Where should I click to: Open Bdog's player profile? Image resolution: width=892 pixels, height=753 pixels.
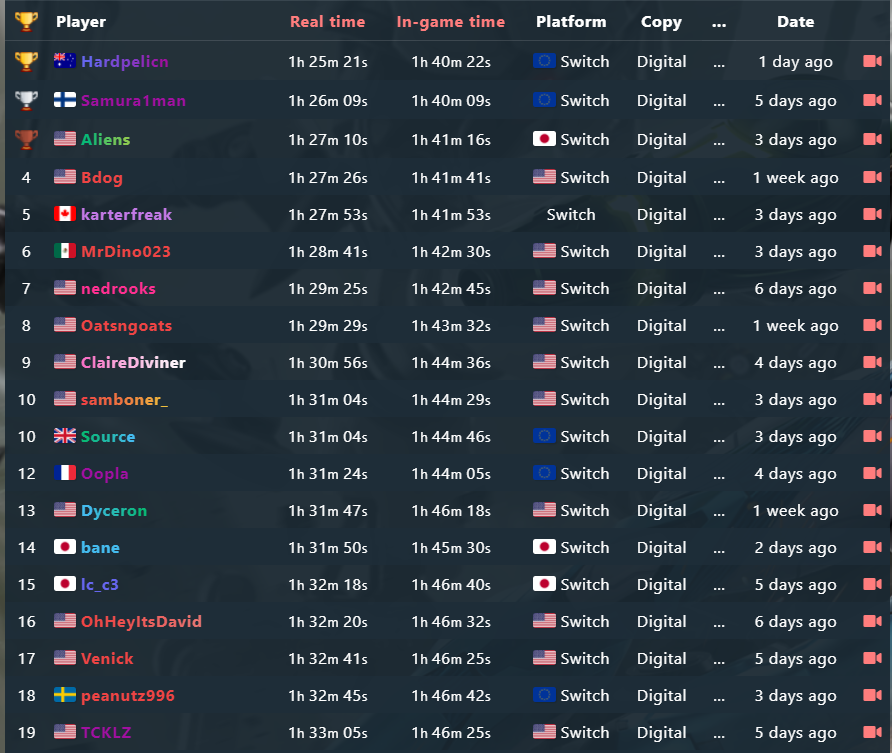point(102,177)
